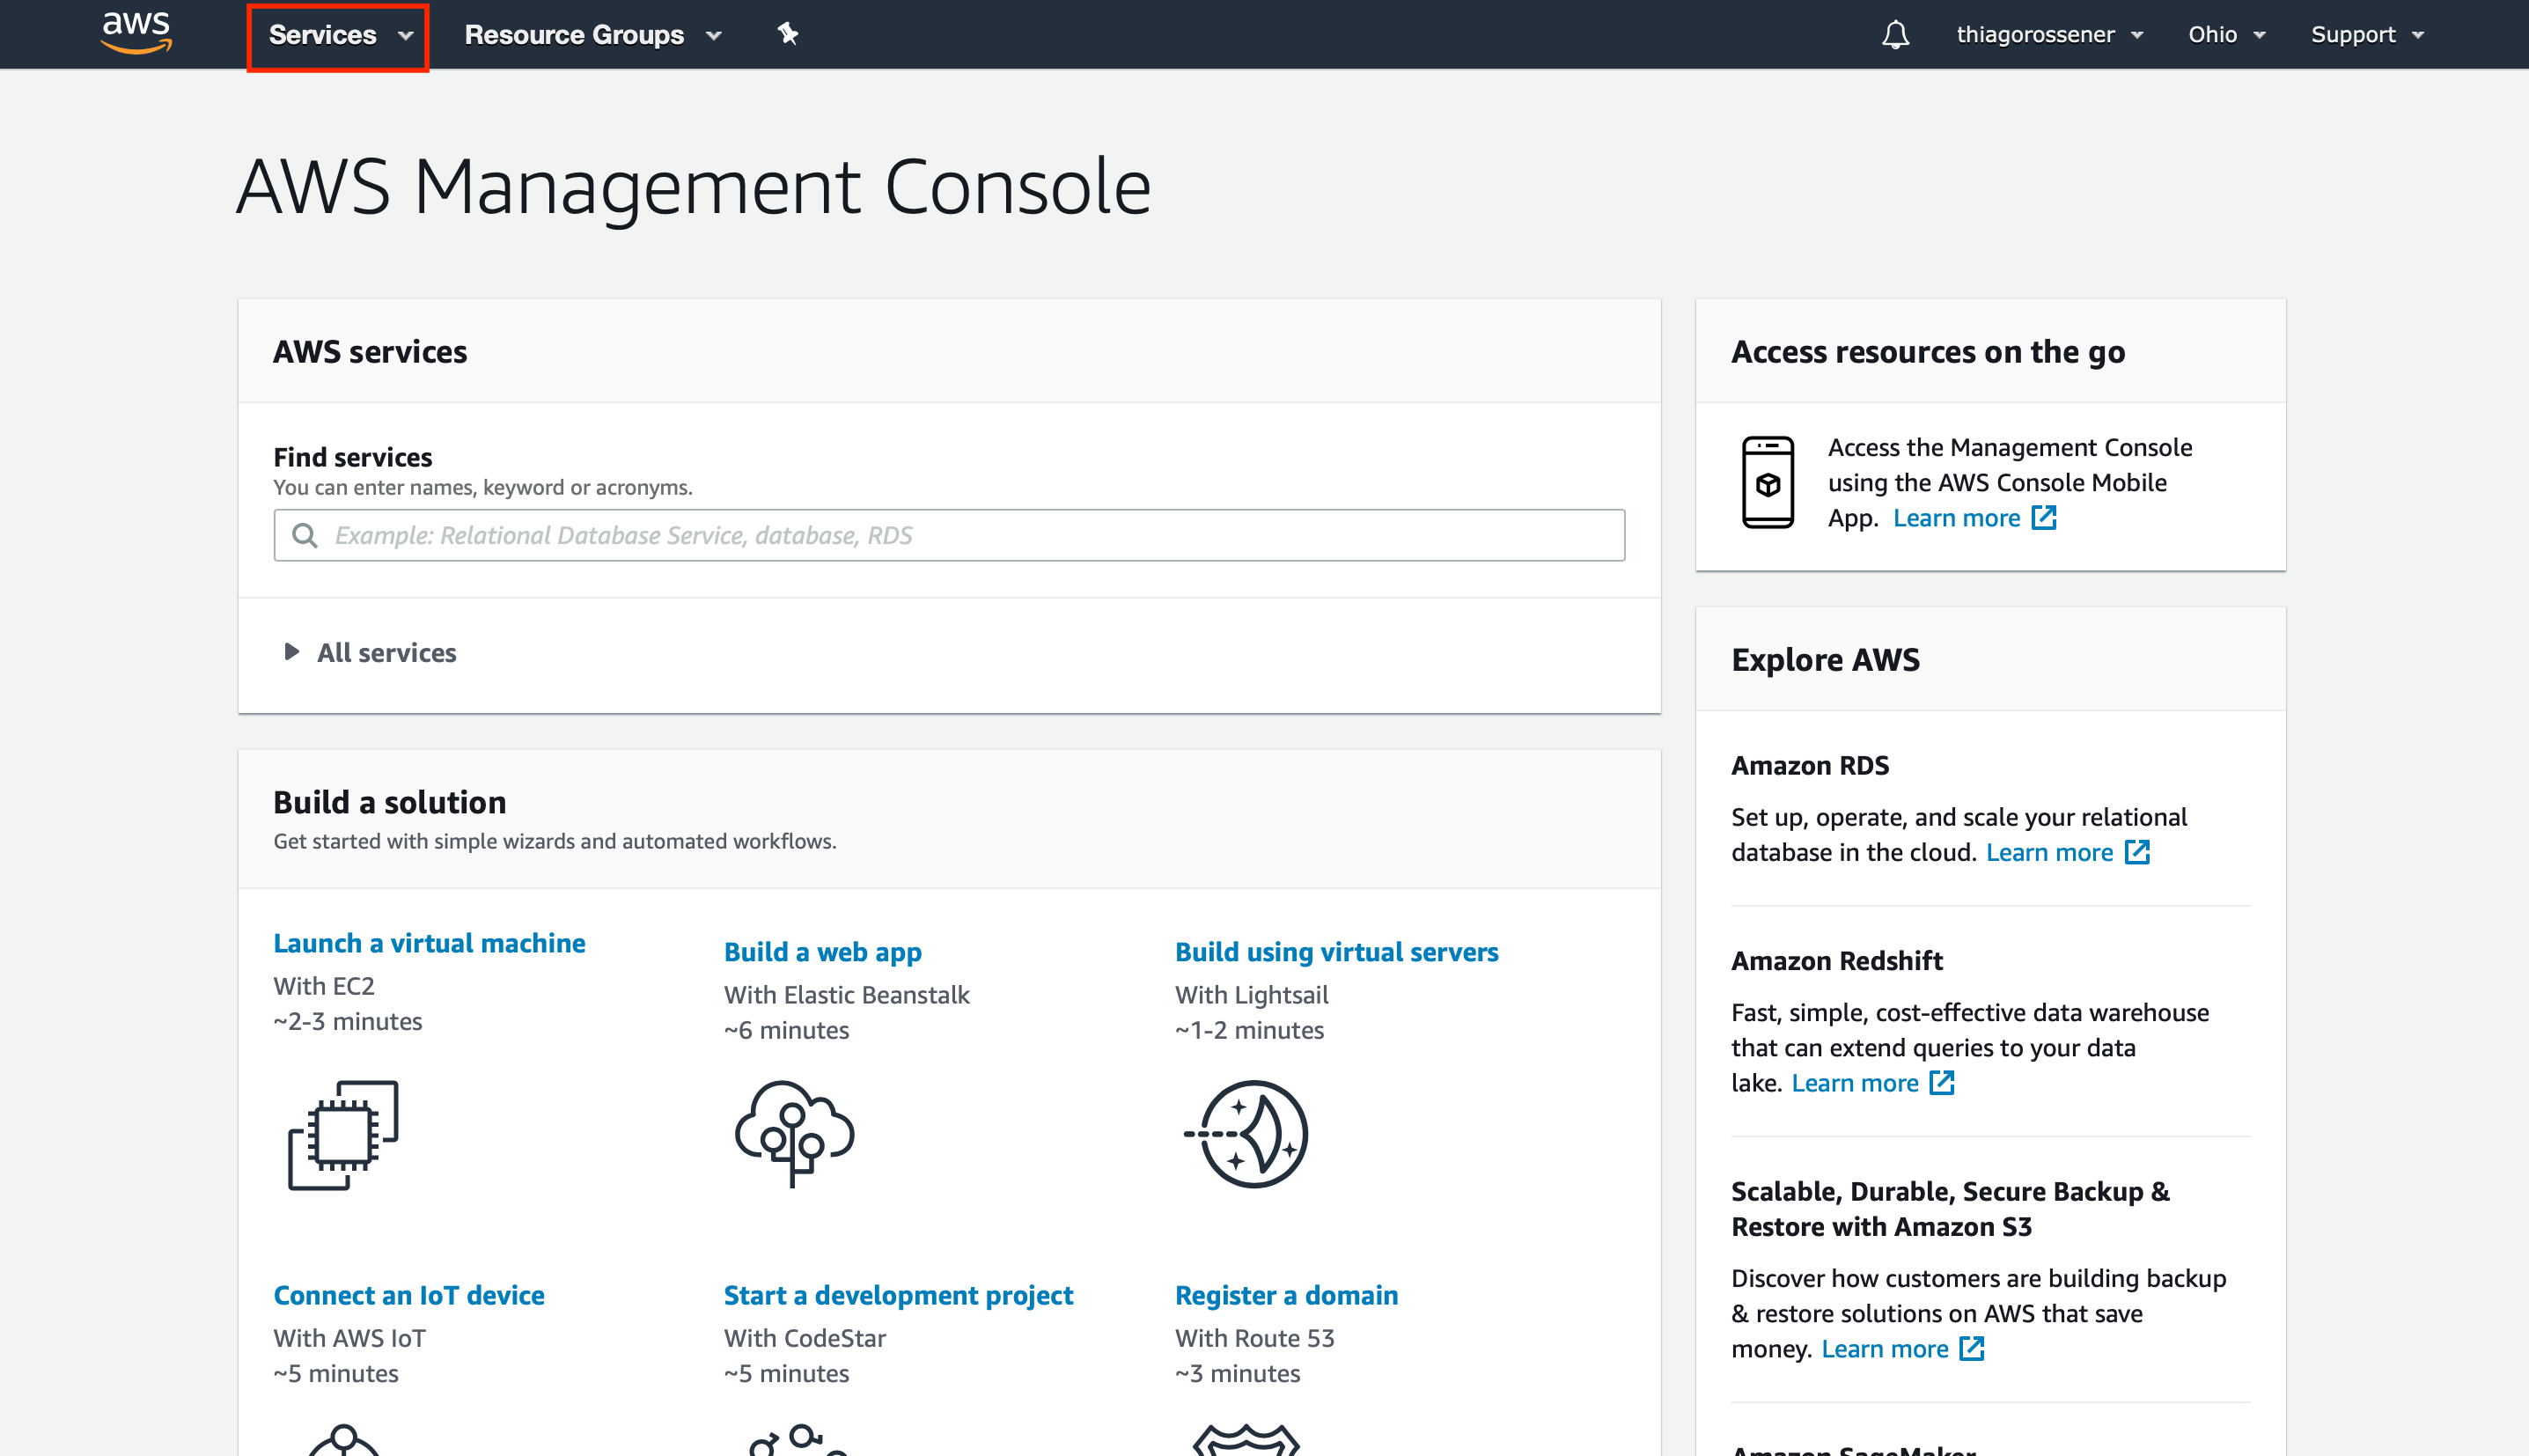Click the pin shortcuts icon
This screenshot has height=1456, width=2529.
pos(788,34)
